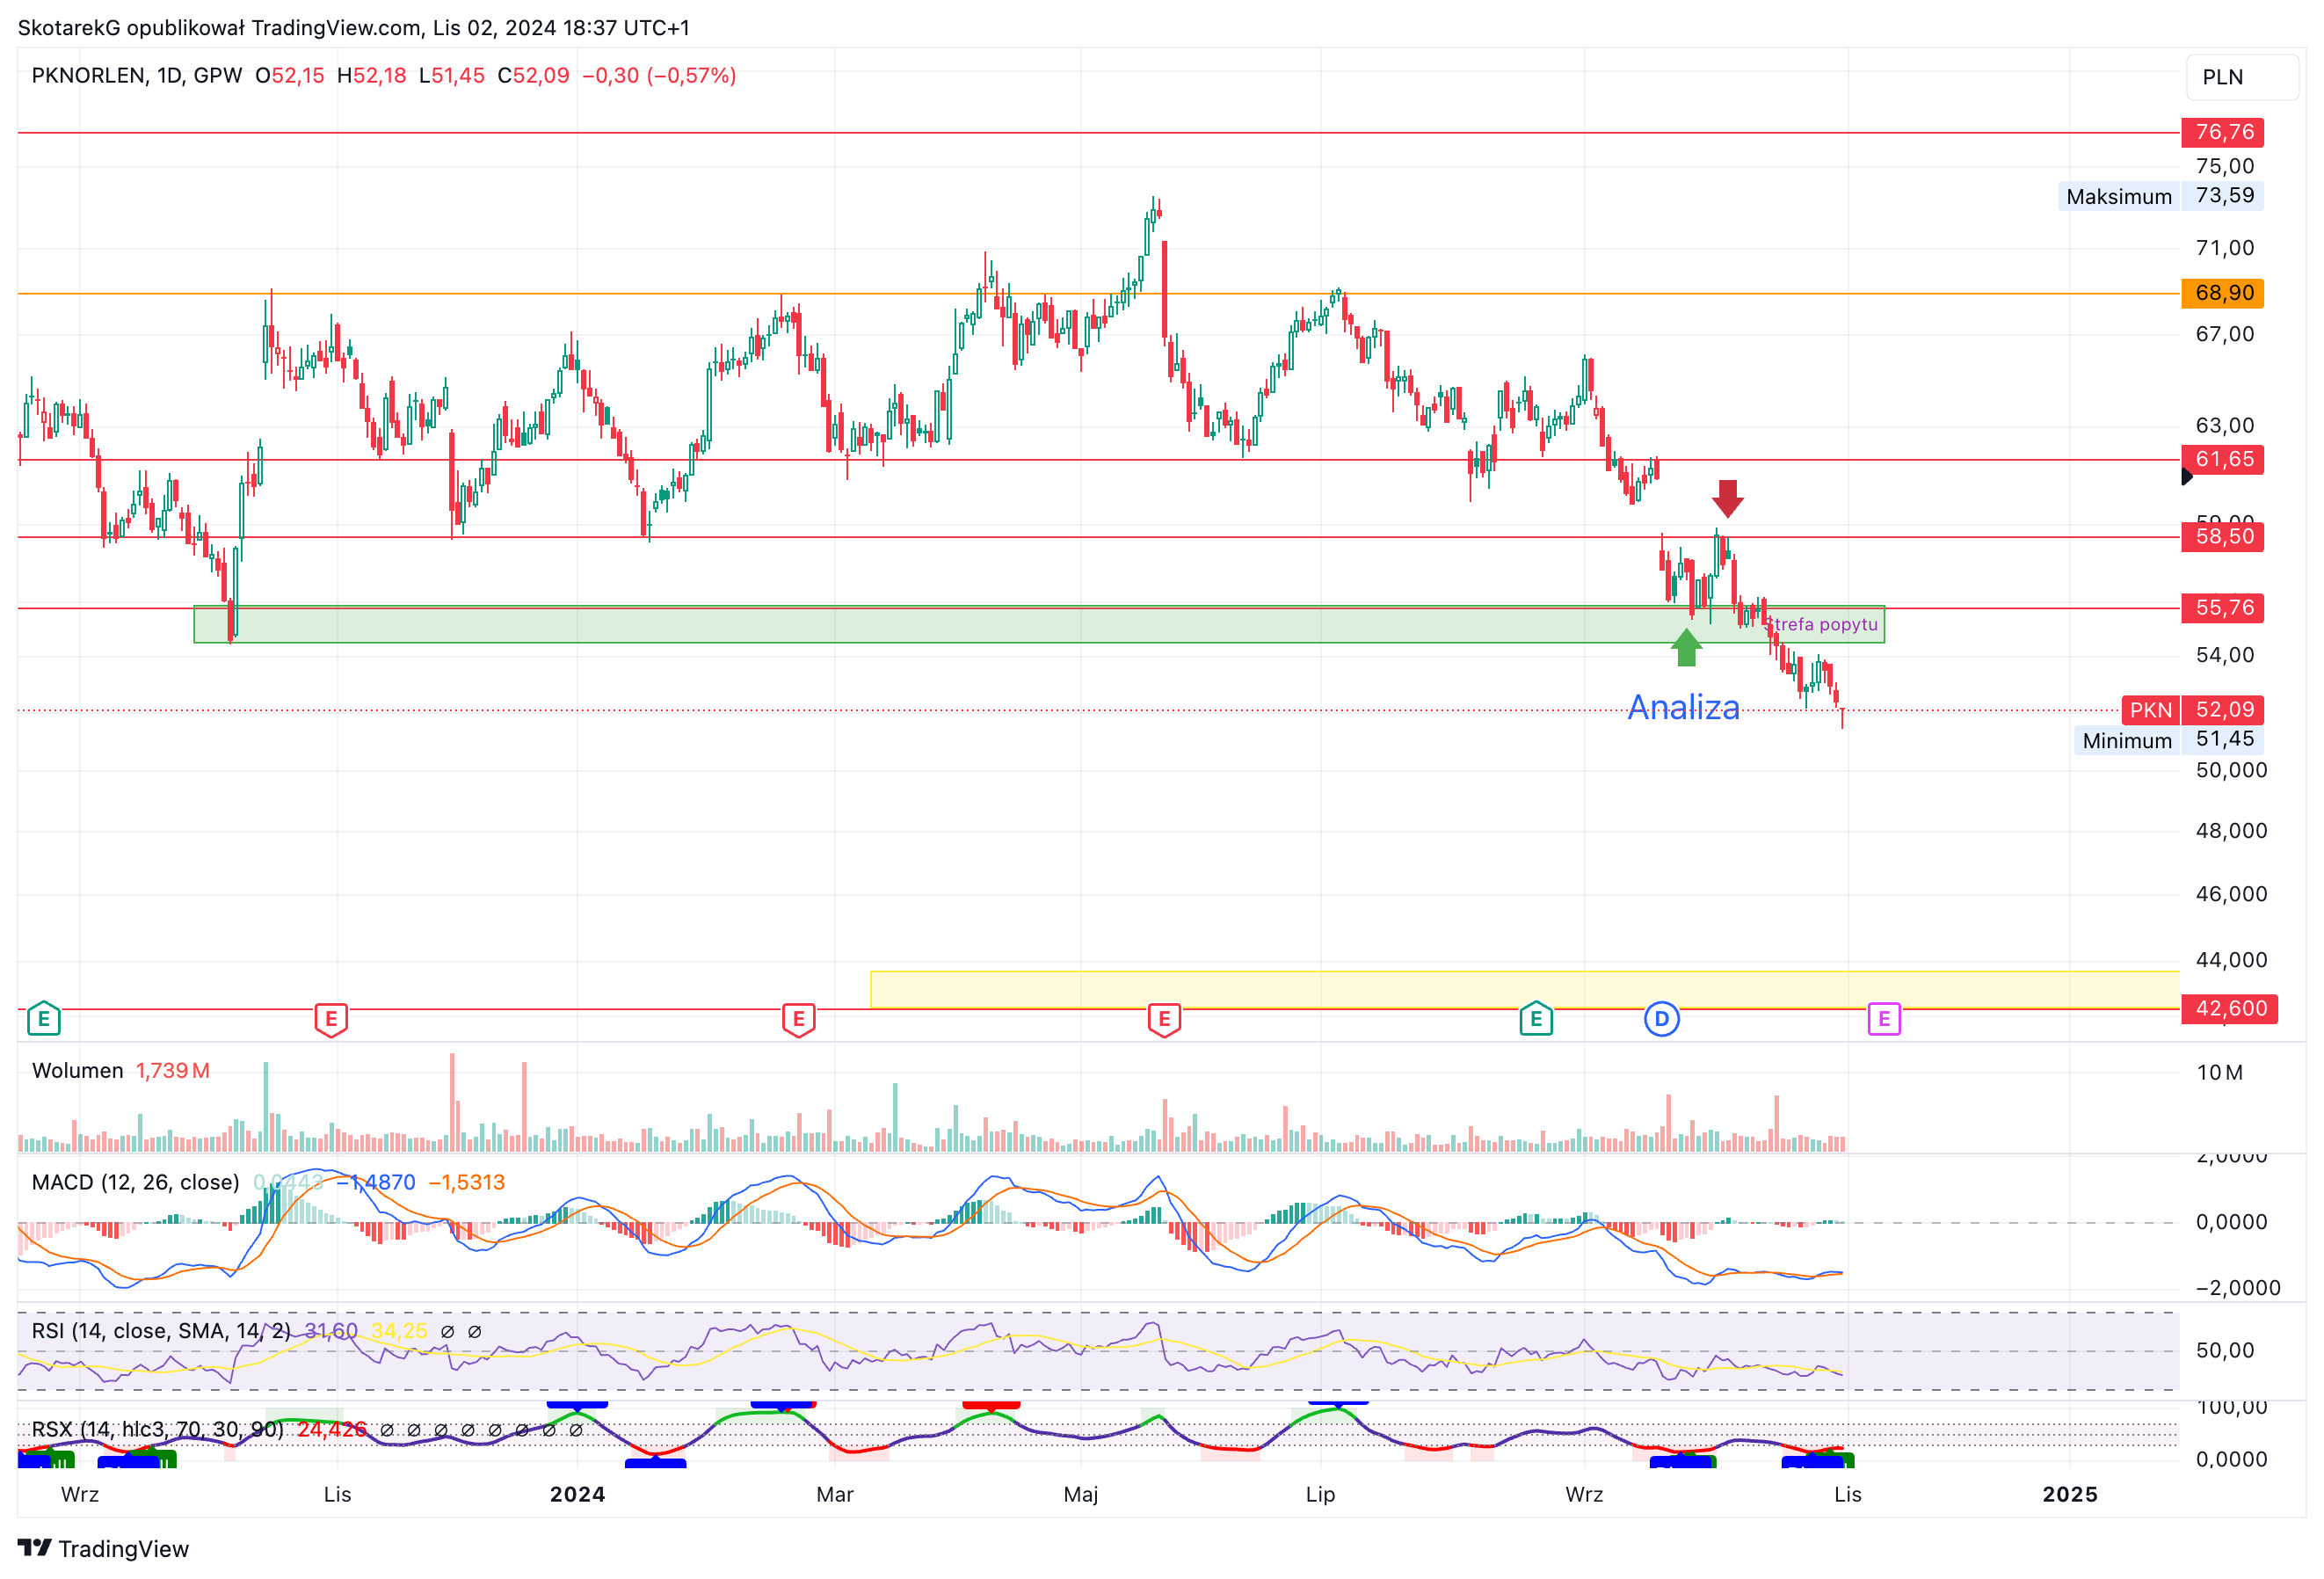2324x1579 pixels.
Task: Click the Wolumen indicator legend
Action: tap(78, 1070)
